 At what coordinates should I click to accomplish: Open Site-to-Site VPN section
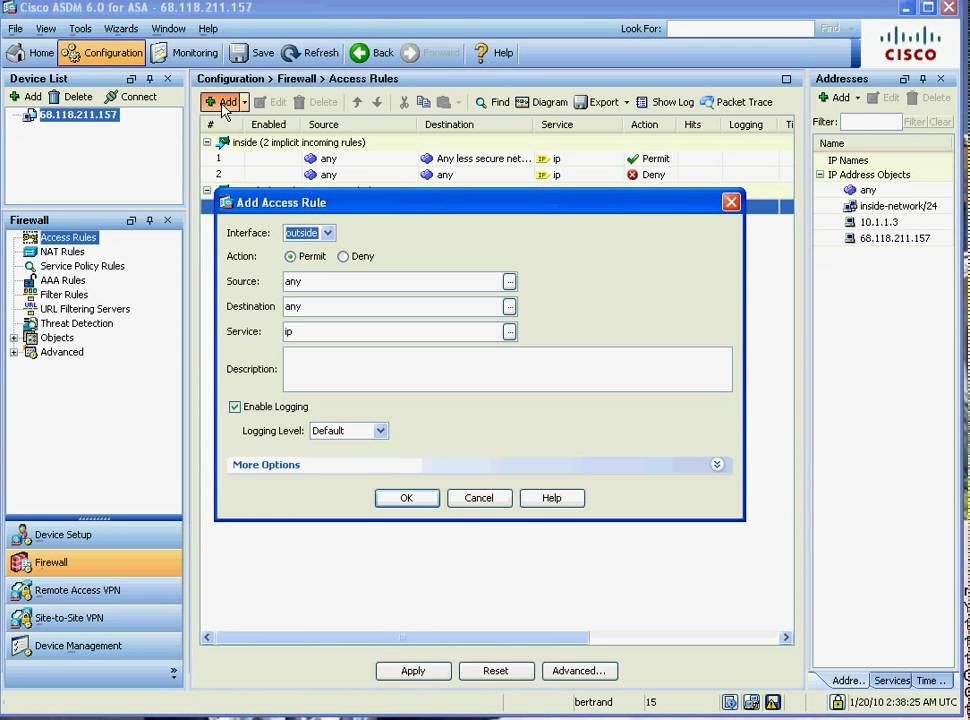(94, 618)
